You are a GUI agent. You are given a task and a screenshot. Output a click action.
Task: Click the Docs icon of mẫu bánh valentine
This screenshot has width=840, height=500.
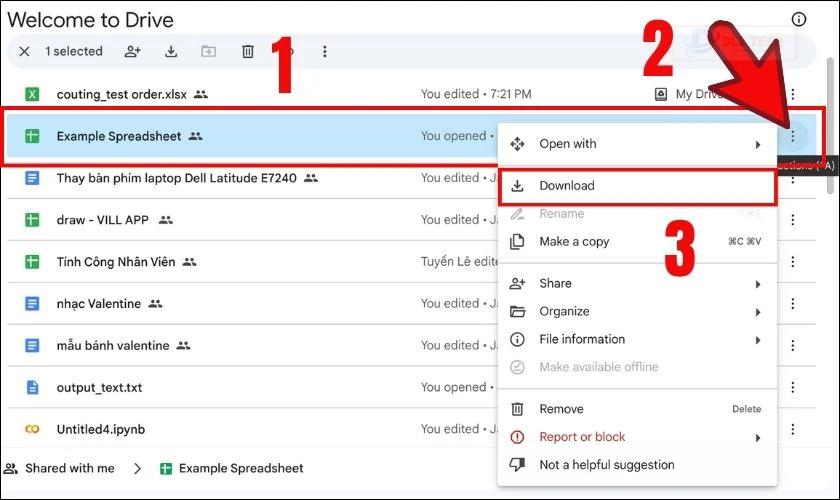(x=32, y=345)
